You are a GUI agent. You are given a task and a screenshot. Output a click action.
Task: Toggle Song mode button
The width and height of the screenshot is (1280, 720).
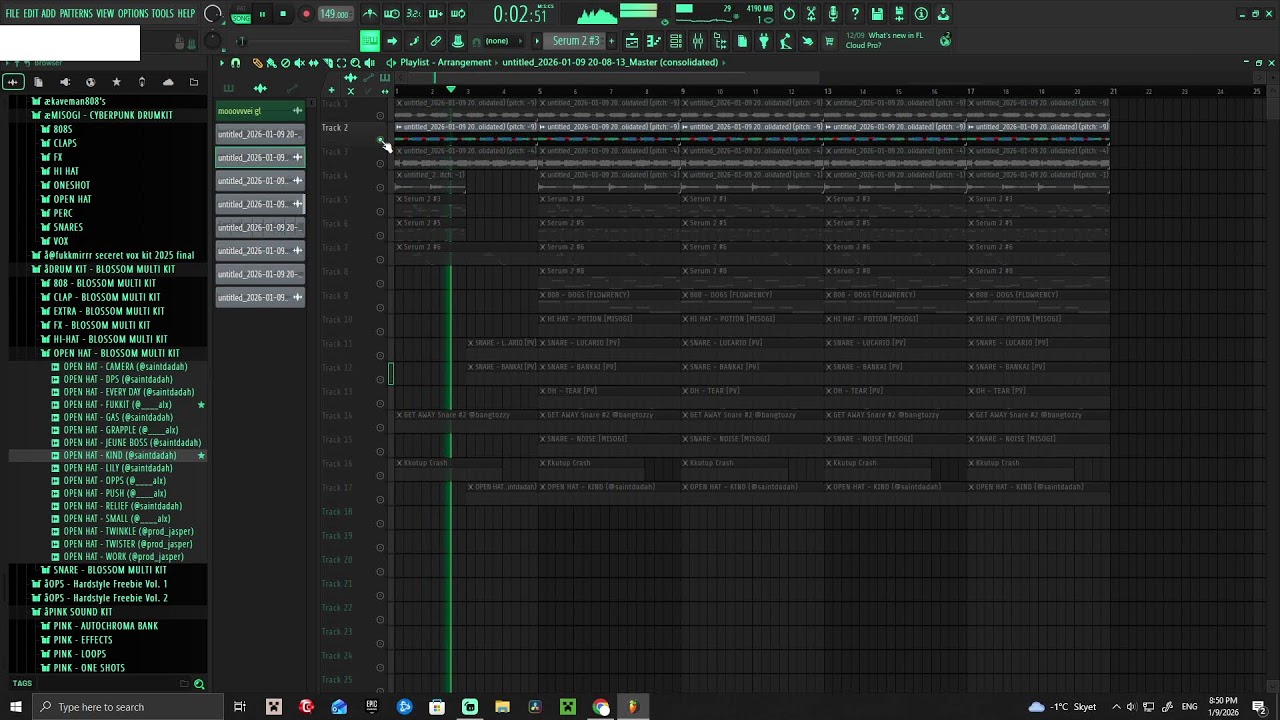240,19
